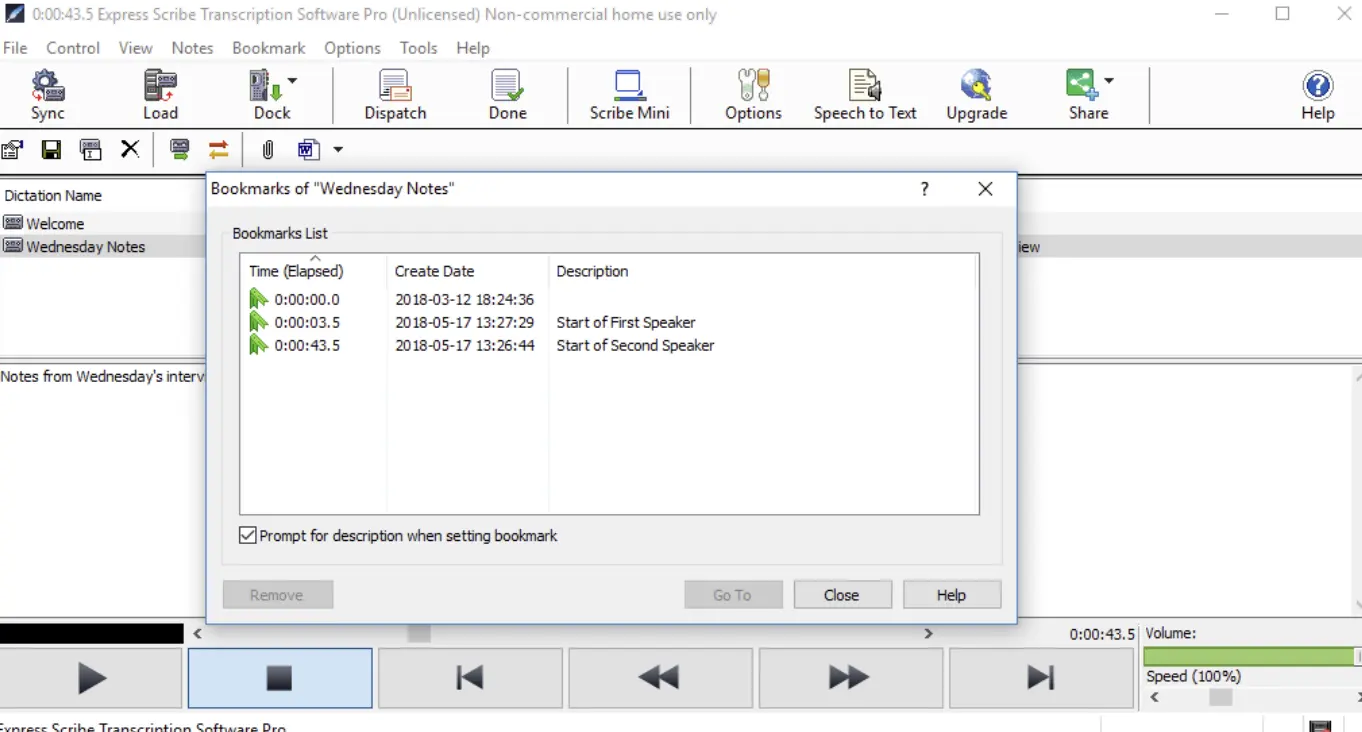Click the stop button
The image size is (1362, 732).
280,678
